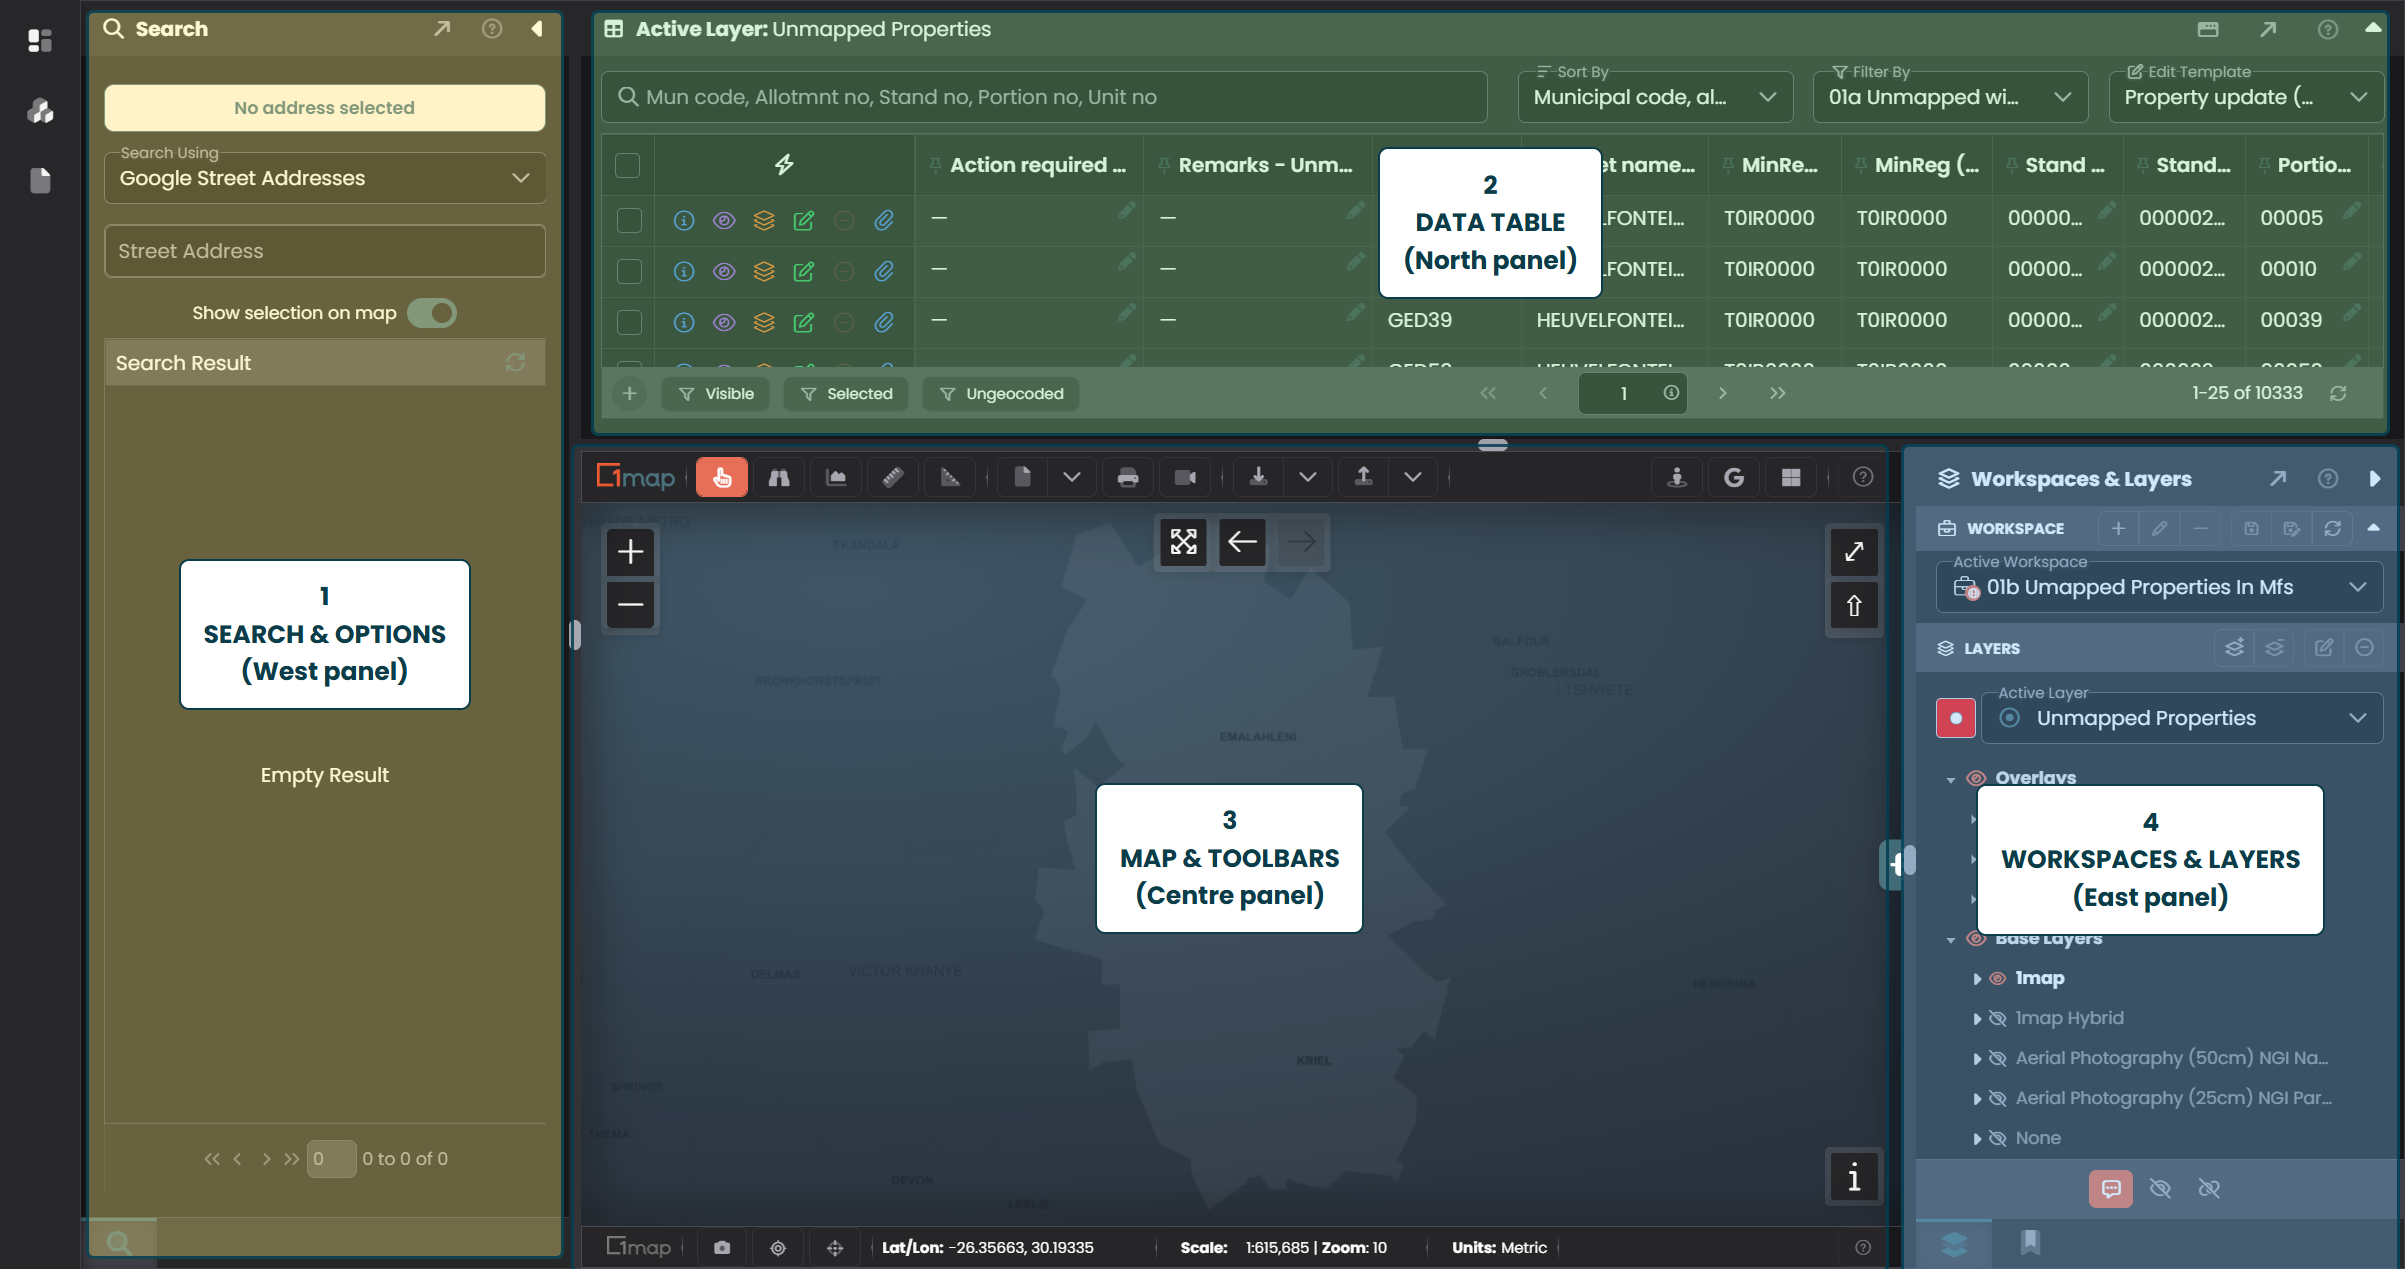Go to the next table page
This screenshot has height=1269, width=2405.
point(1722,394)
